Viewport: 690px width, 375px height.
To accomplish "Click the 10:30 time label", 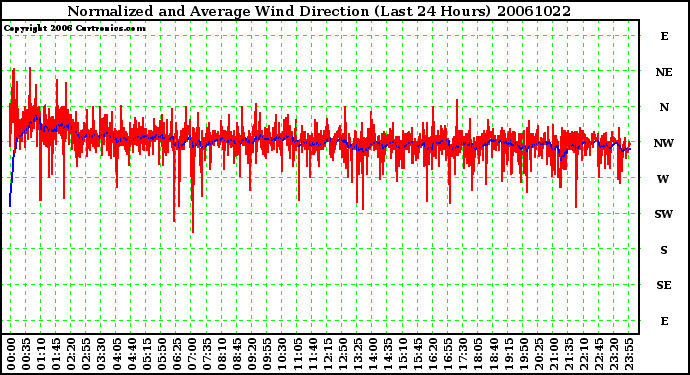I will click(283, 354).
